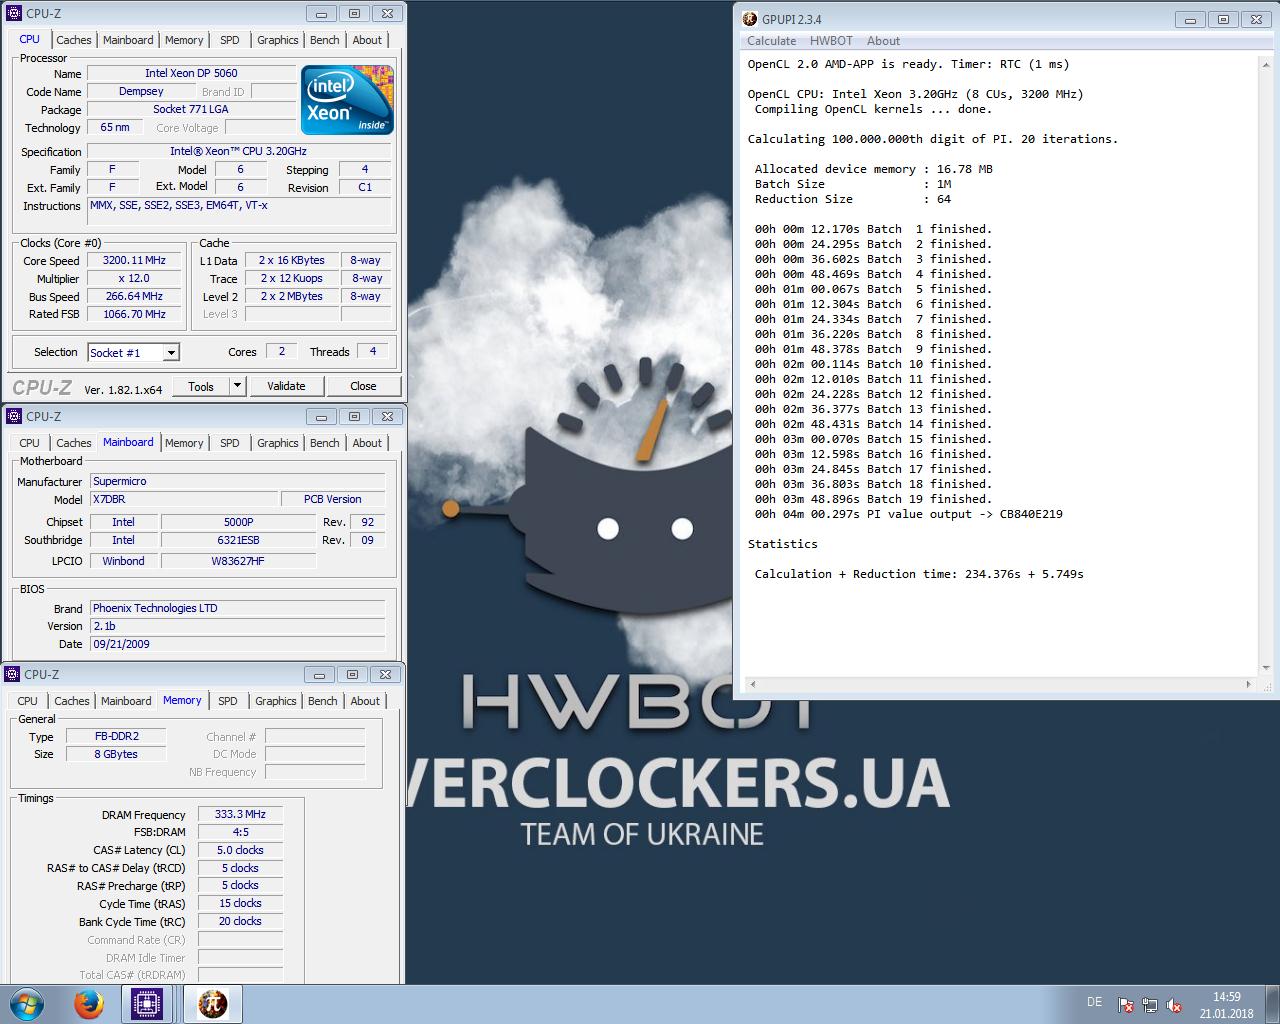Select SPD tab in Mainboard CPU-Z window

230,443
